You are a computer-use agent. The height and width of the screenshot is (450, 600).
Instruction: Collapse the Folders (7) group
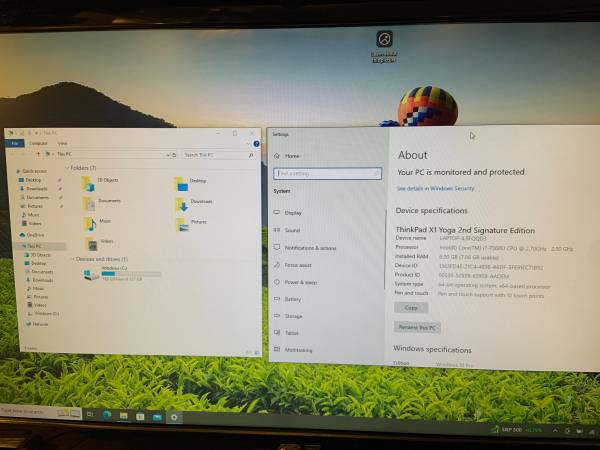(x=68, y=168)
